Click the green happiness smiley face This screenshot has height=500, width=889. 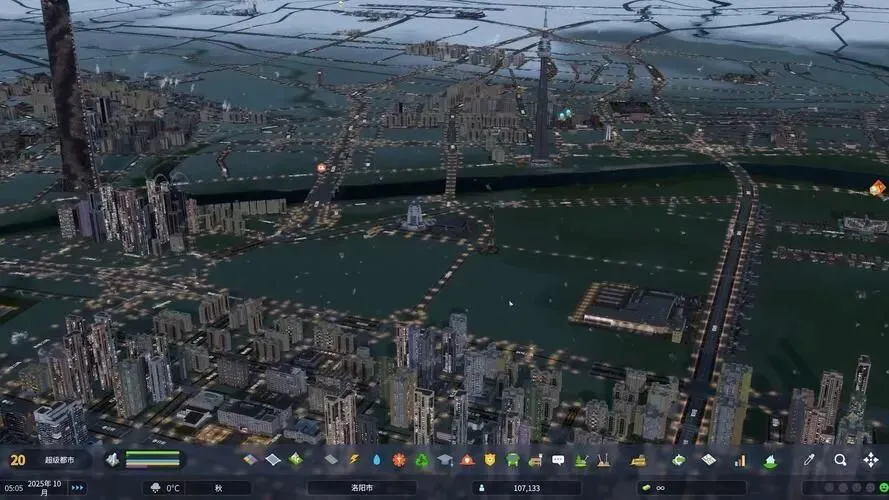[x=883, y=488]
